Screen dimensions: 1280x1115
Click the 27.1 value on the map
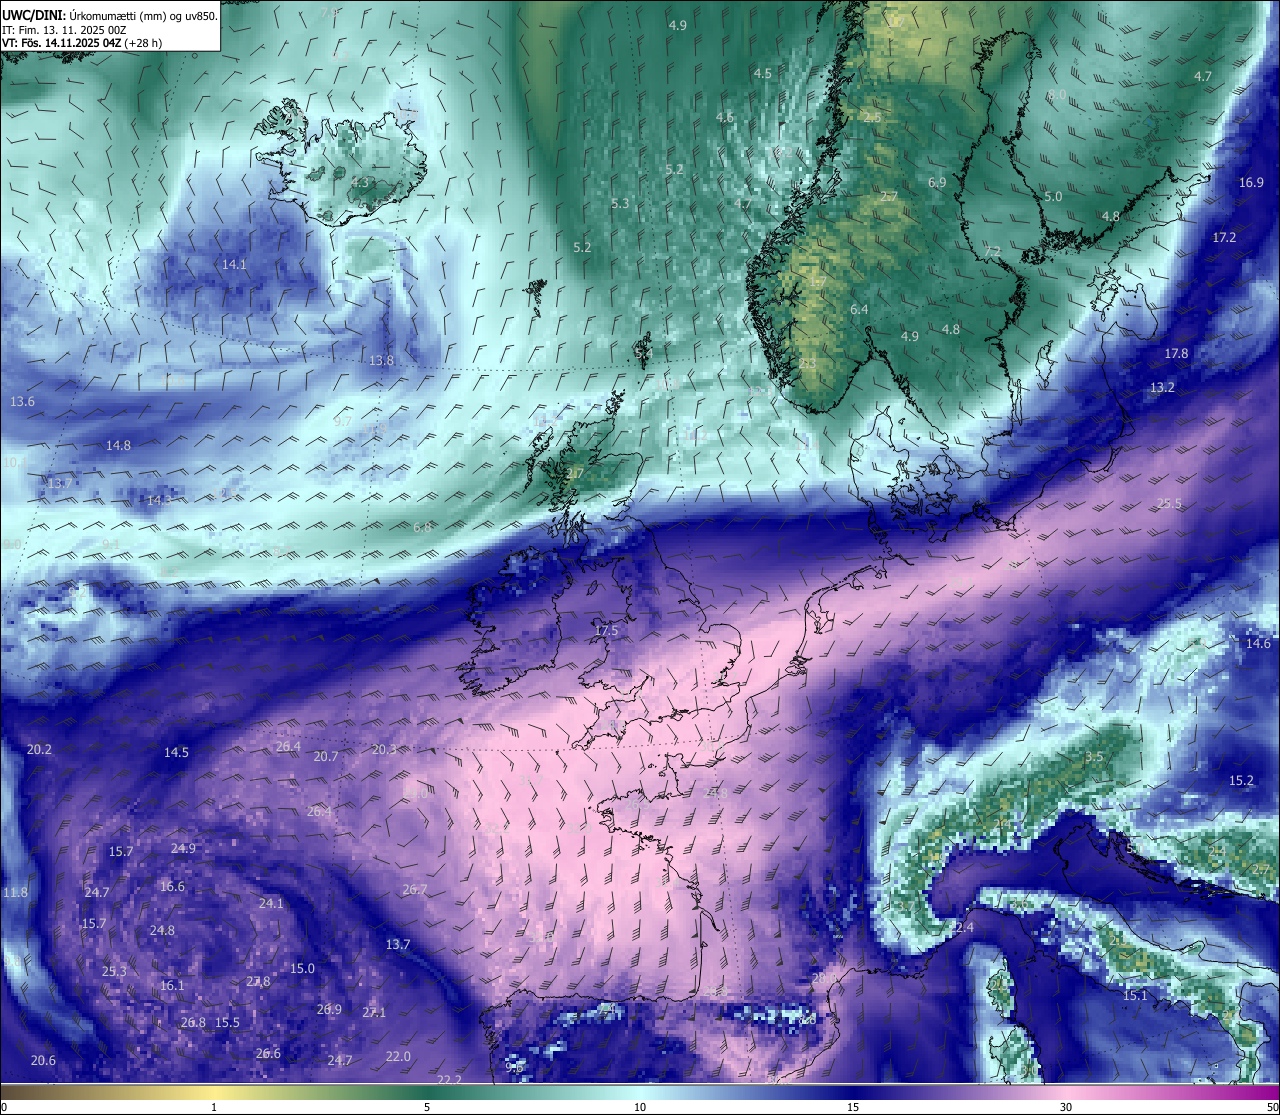click(x=374, y=1012)
